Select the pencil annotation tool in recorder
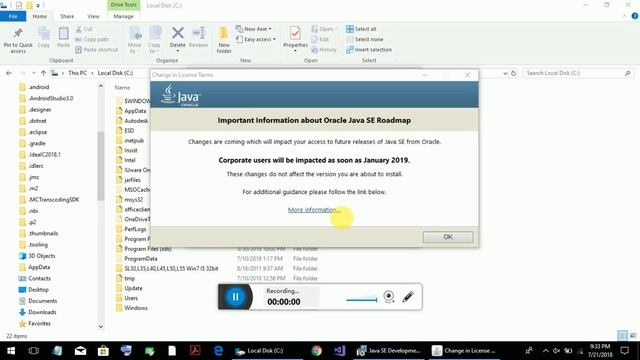The image size is (640, 360). [408, 297]
